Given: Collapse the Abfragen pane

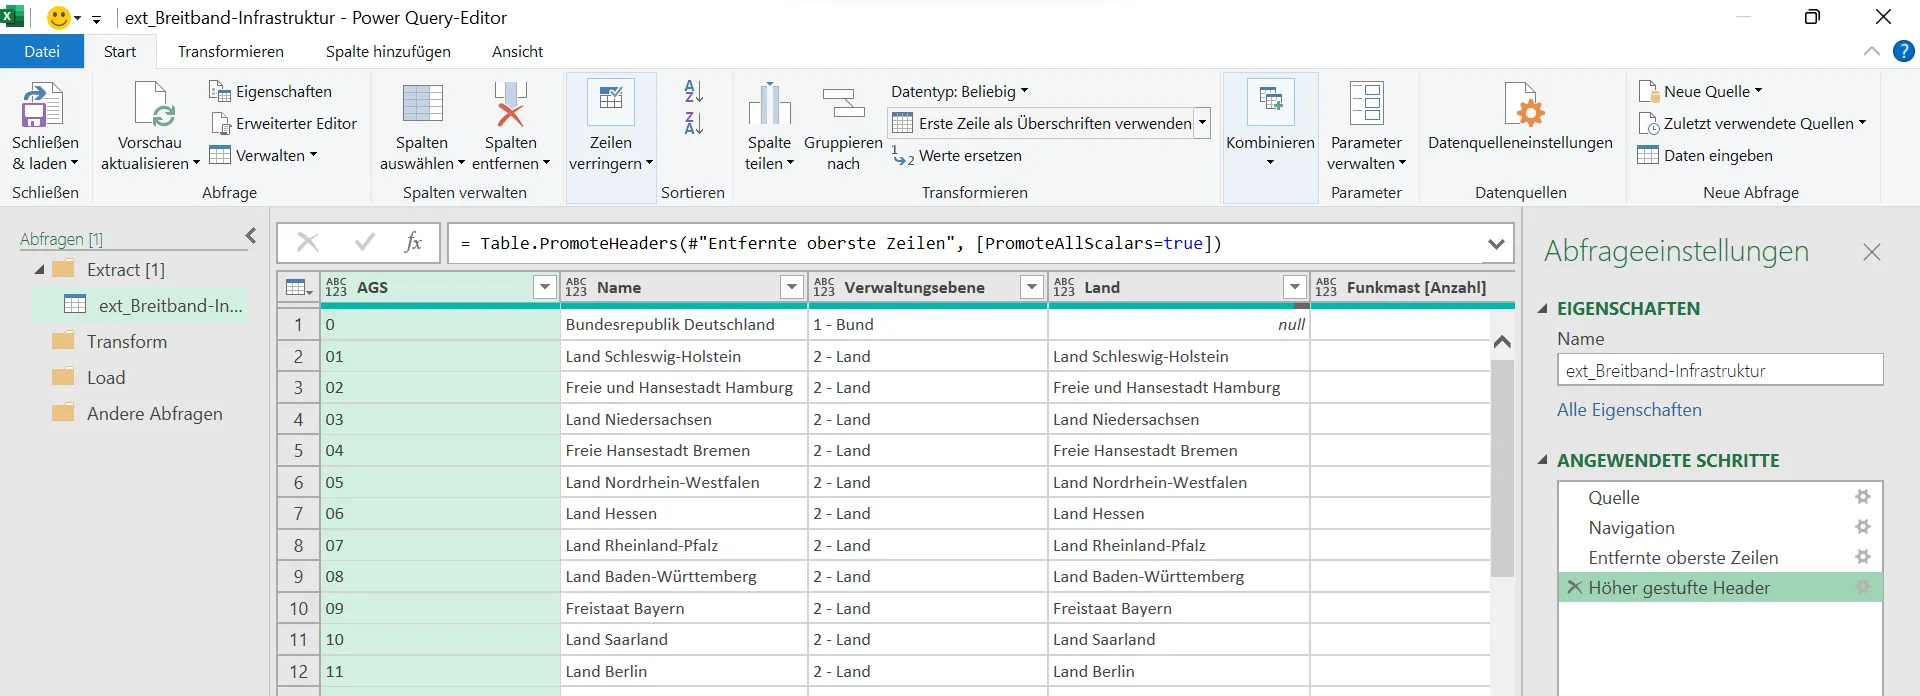Looking at the screenshot, I should click(x=251, y=236).
